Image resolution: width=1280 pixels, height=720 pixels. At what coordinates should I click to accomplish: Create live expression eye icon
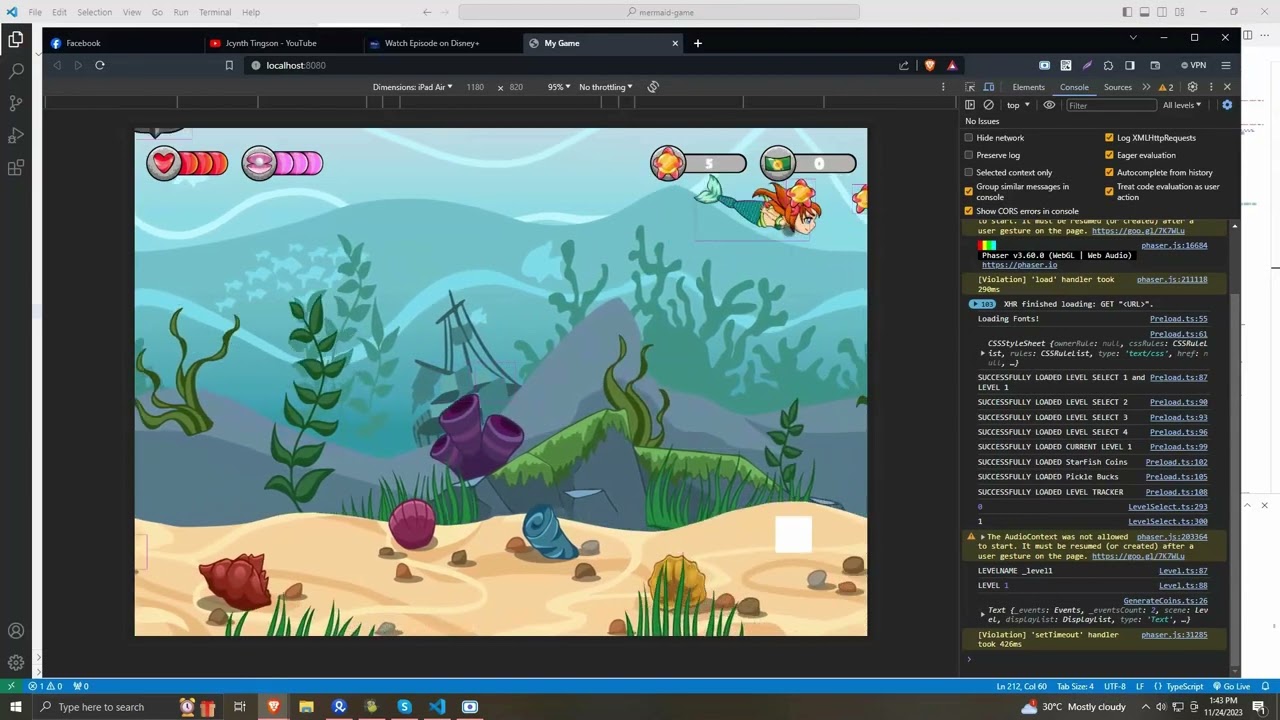(x=1049, y=105)
